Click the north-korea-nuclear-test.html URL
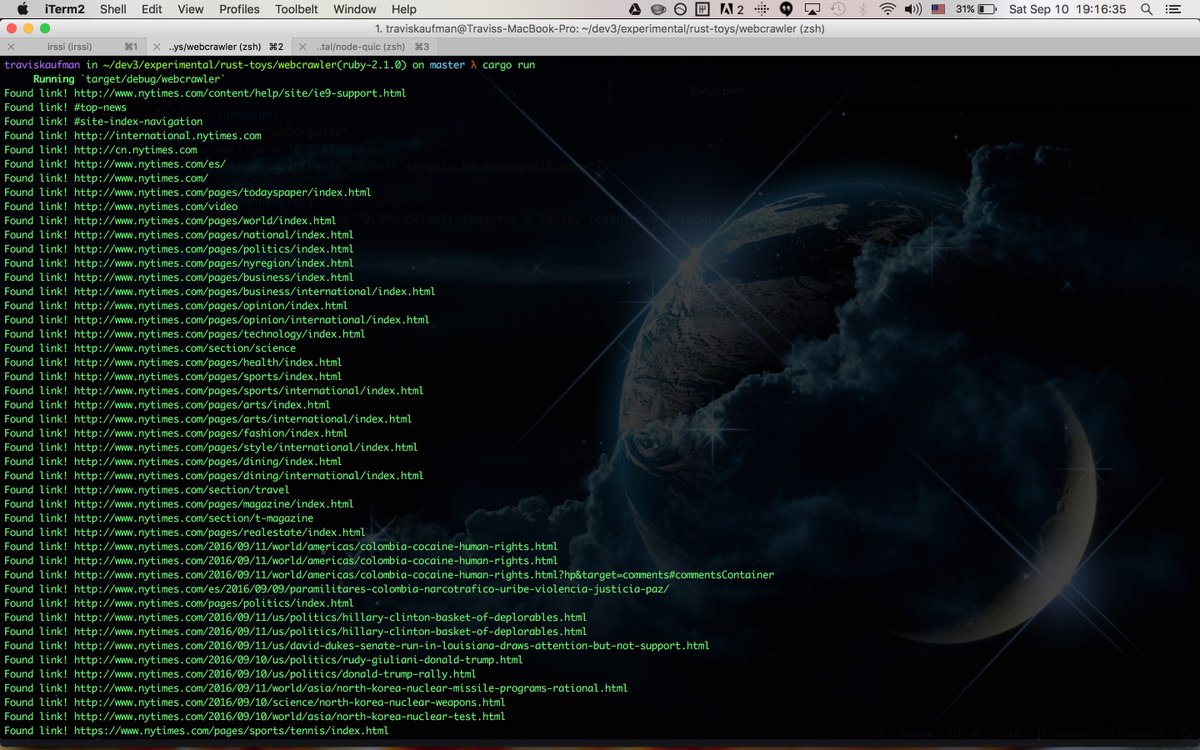This screenshot has height=750, width=1200. 290,716
